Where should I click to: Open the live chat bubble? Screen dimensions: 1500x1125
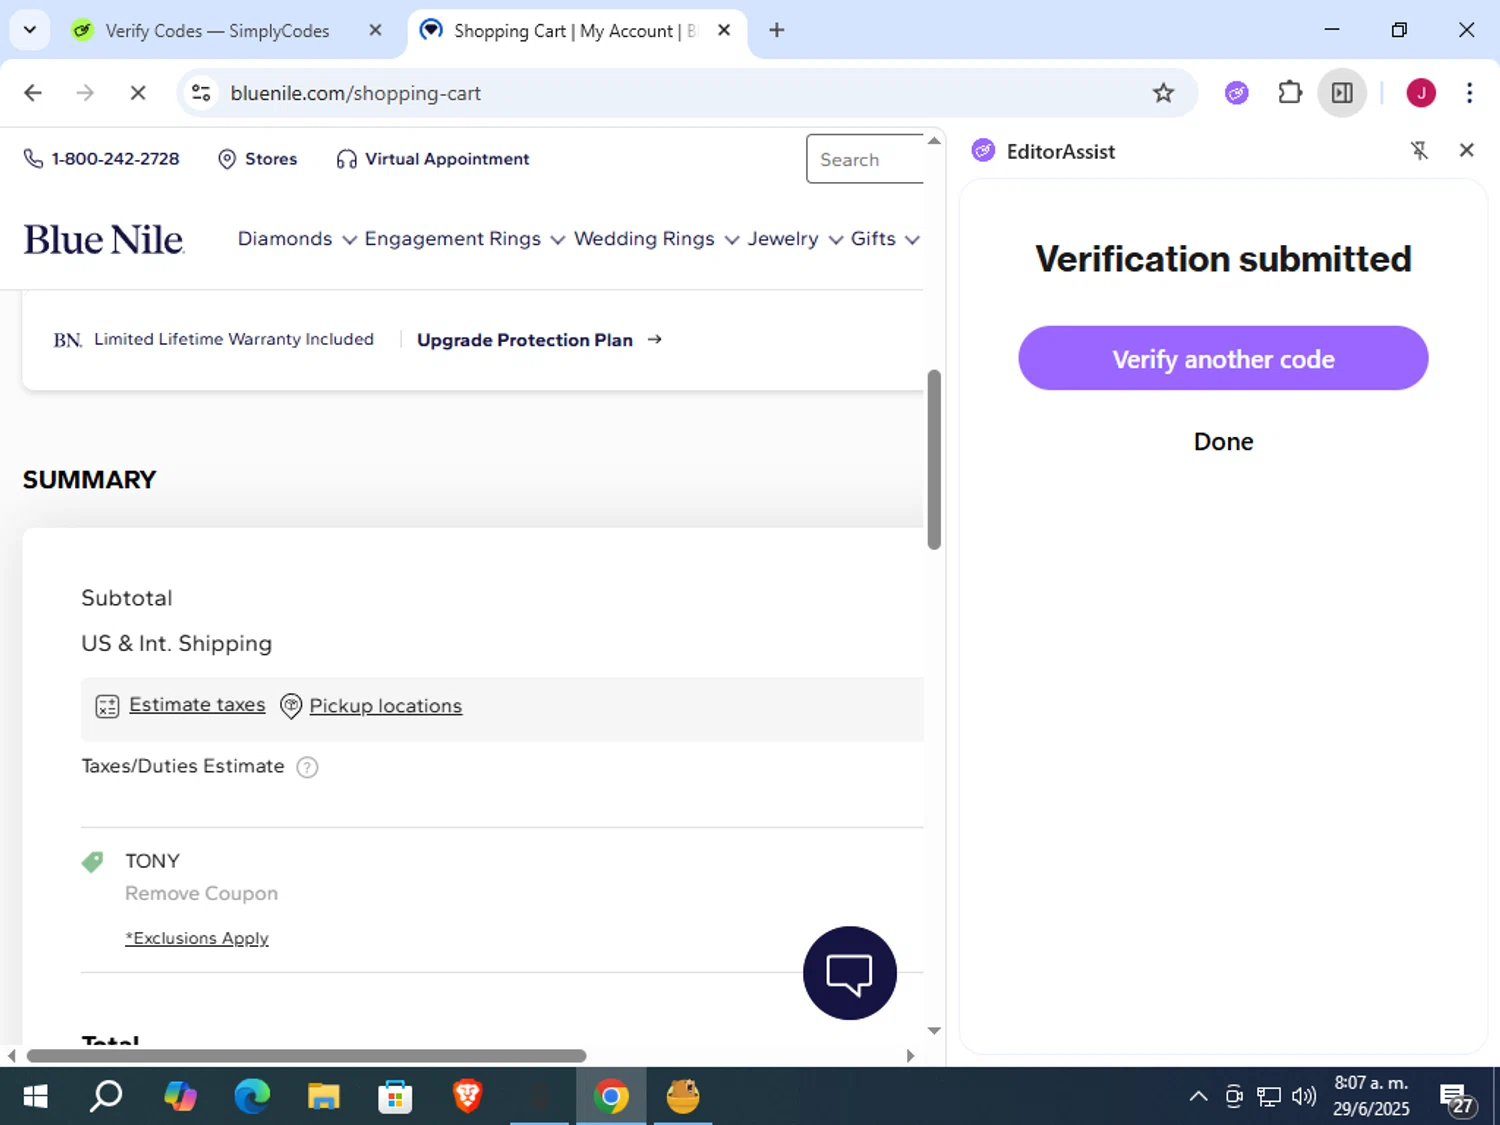click(850, 973)
